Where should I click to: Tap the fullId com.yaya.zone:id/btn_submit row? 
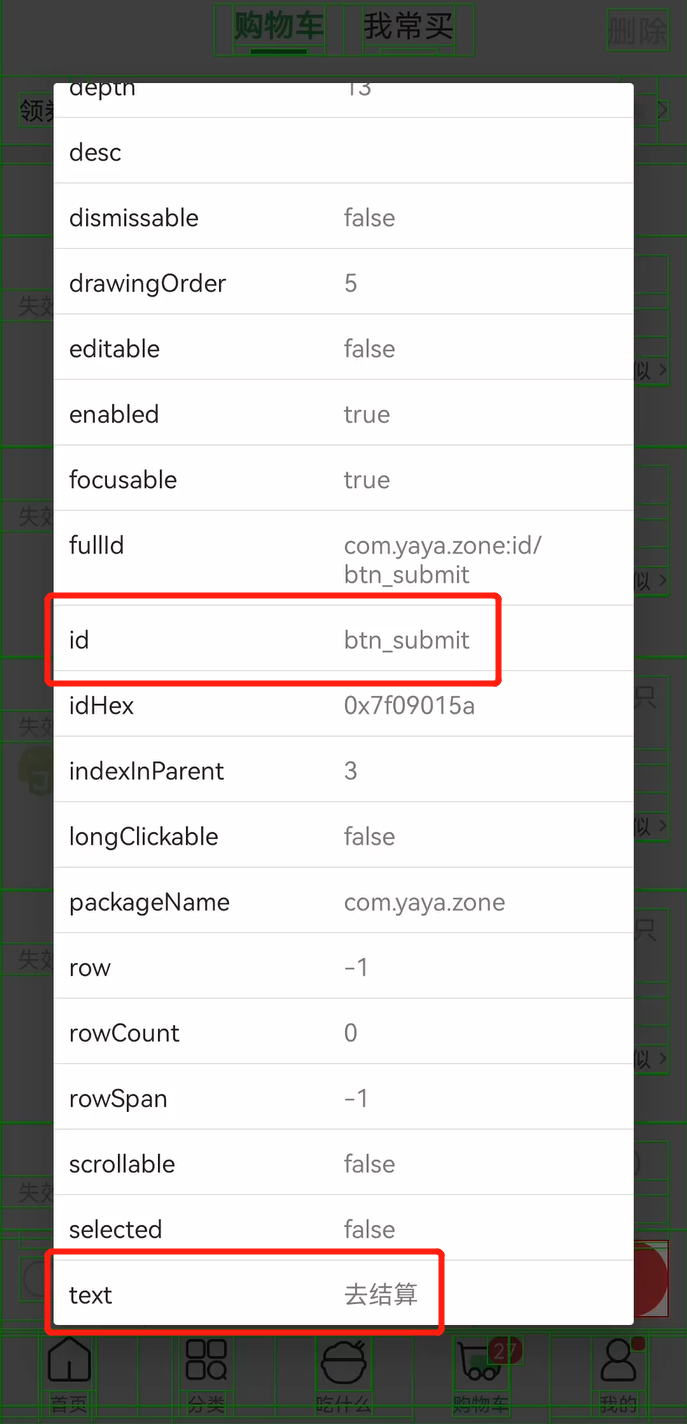pos(343,559)
